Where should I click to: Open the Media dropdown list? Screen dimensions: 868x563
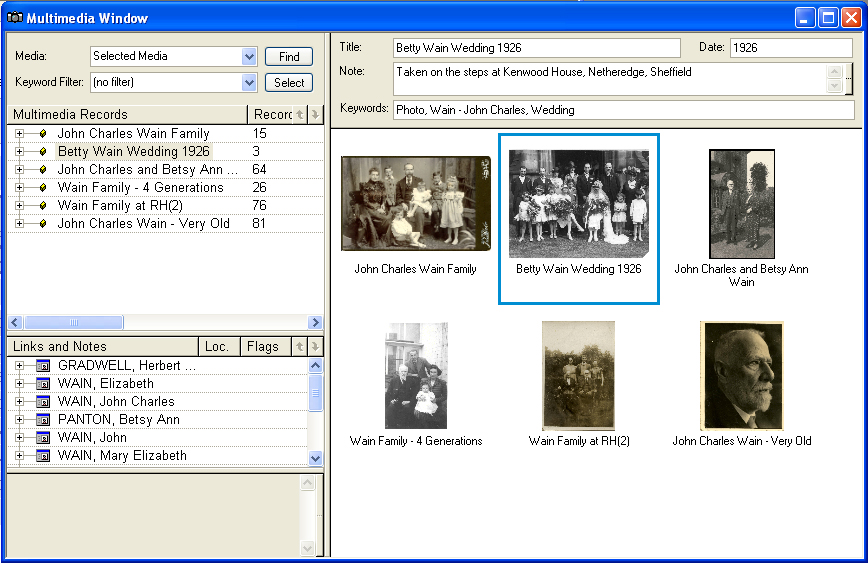pyautogui.click(x=249, y=57)
